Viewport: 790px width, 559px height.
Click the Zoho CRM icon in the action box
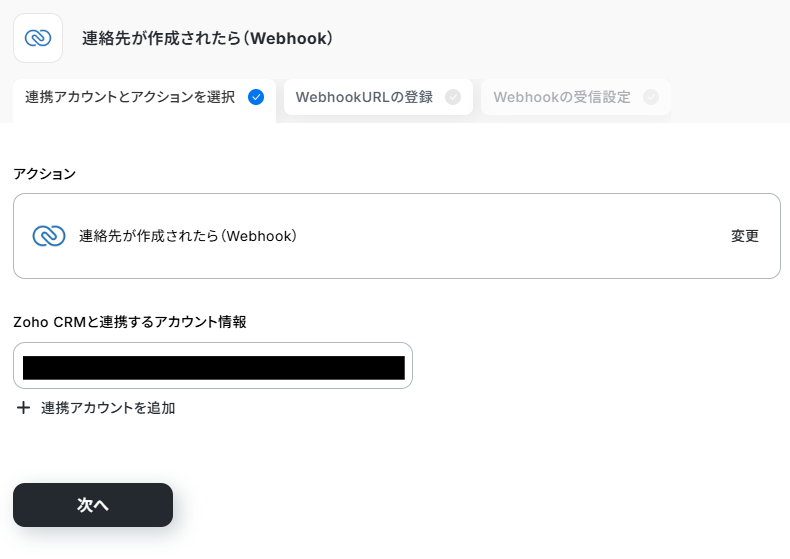point(49,236)
